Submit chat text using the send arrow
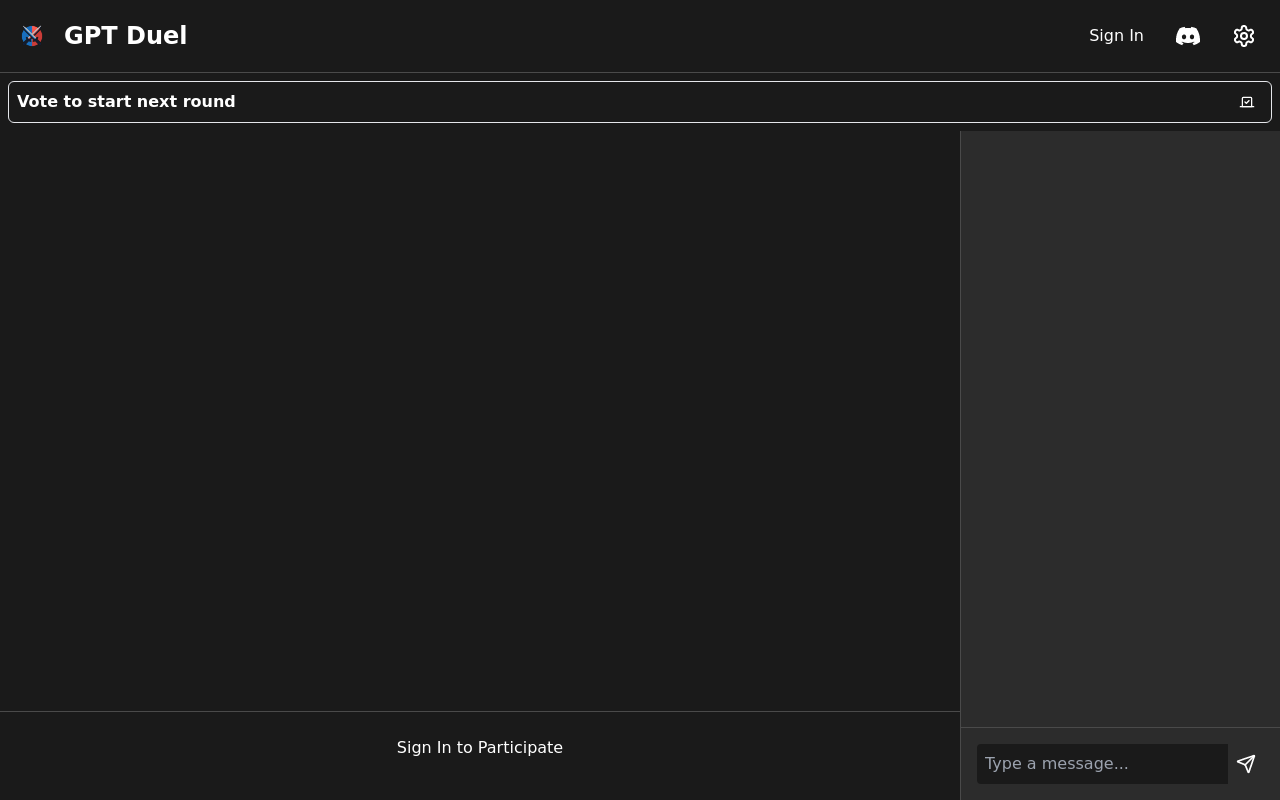Viewport: 1280px width, 800px height. point(1245,764)
